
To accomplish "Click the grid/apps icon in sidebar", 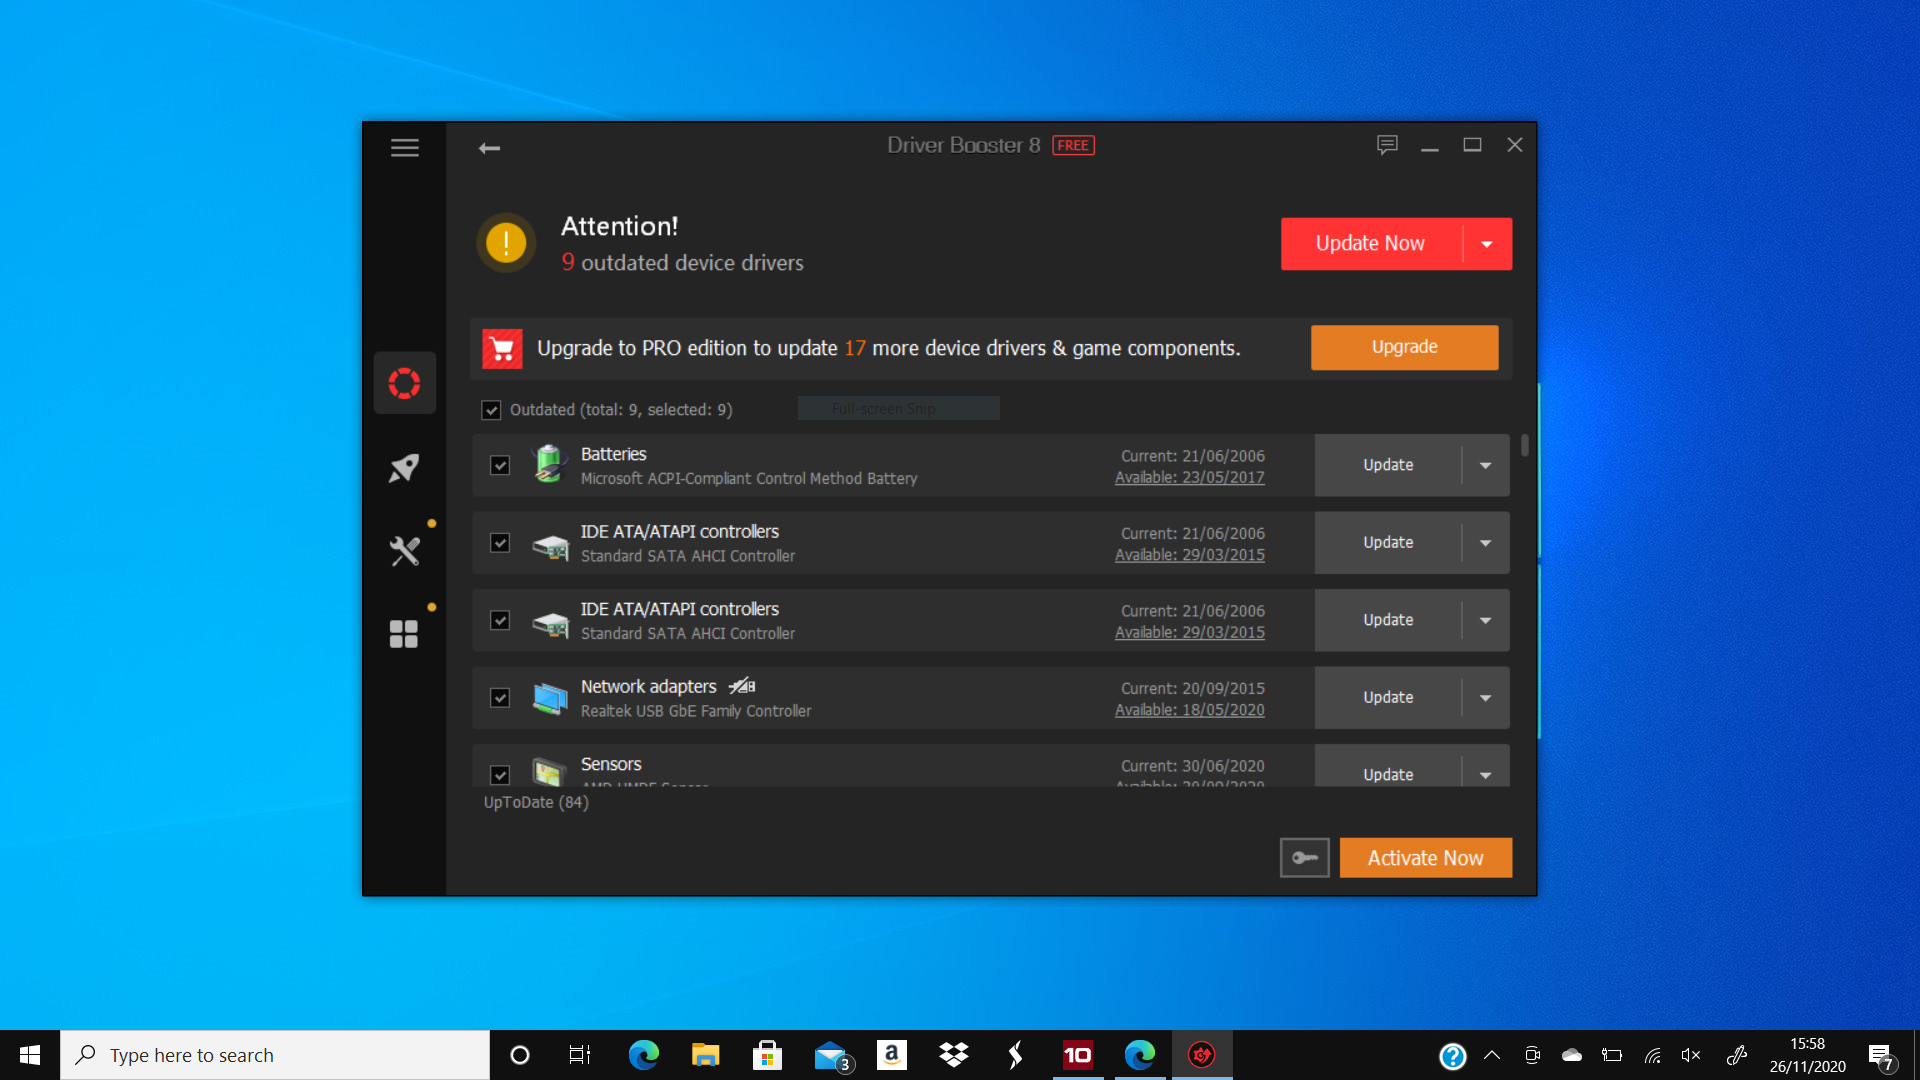I will click(404, 634).
